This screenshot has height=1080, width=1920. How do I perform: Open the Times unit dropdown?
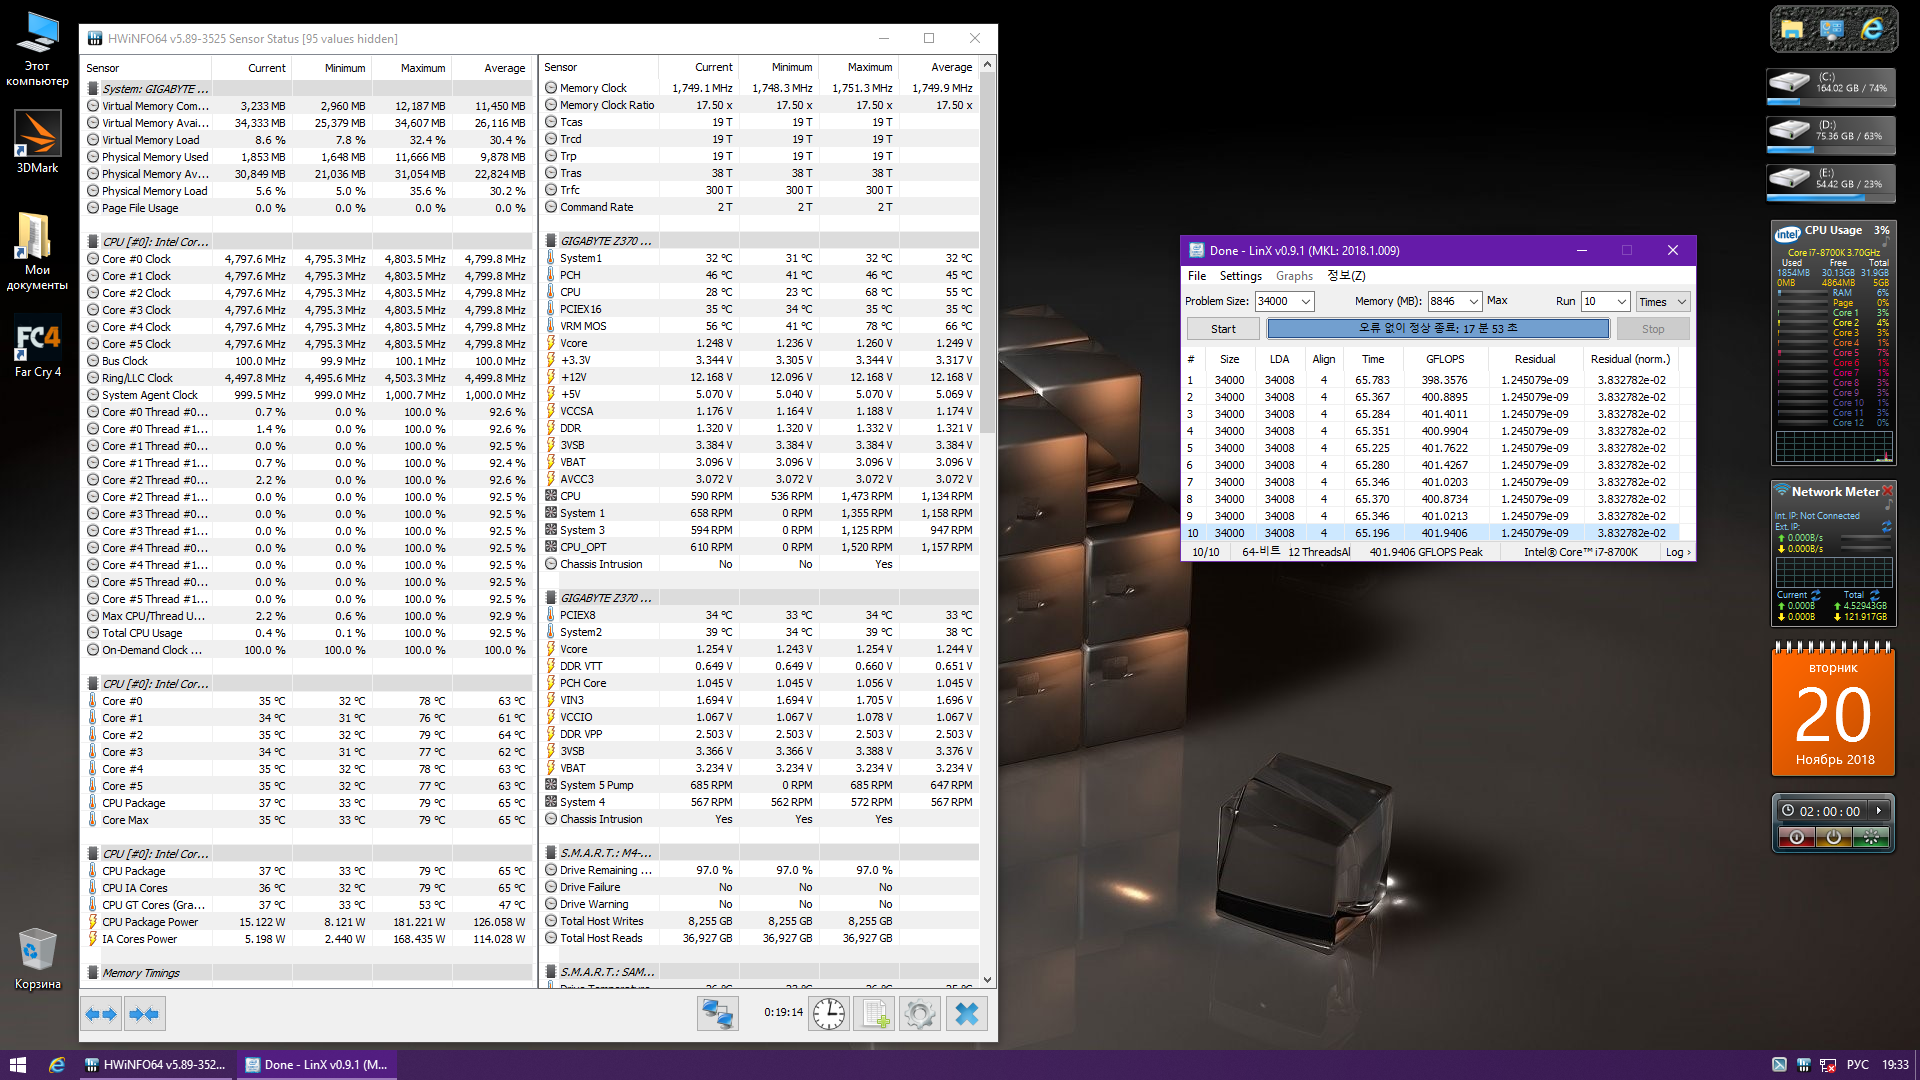tap(1681, 302)
